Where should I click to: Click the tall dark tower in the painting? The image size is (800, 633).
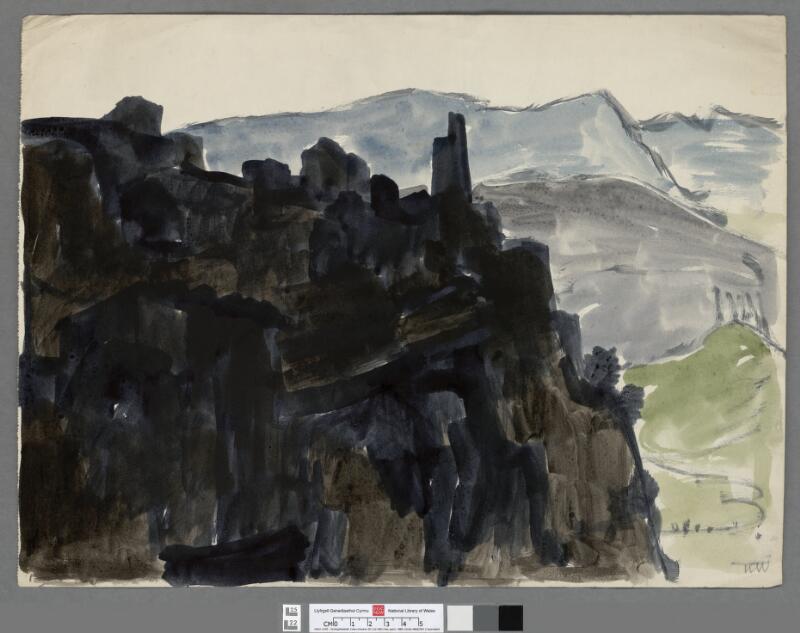click(x=452, y=156)
